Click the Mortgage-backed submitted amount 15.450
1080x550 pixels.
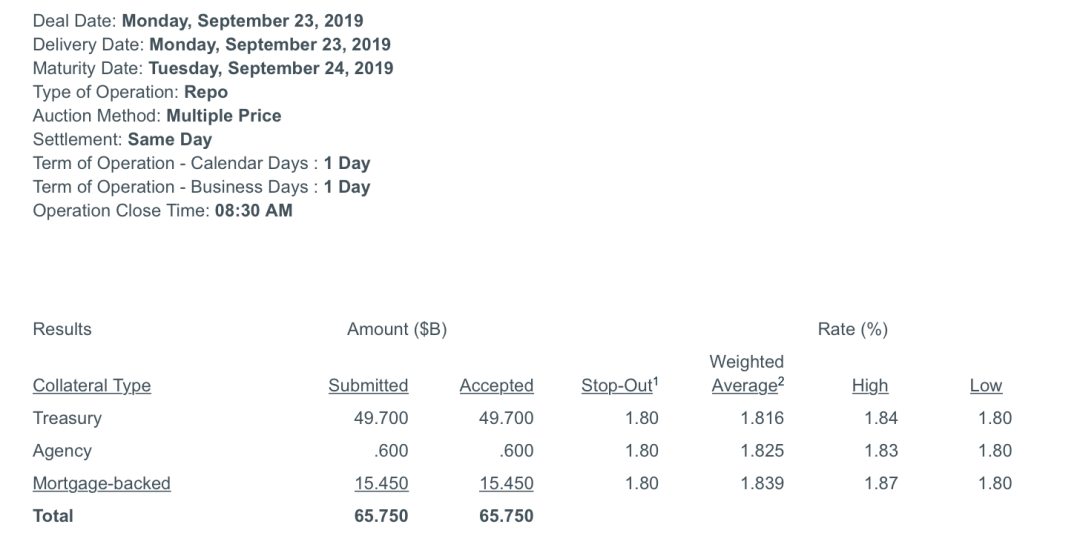tap(381, 483)
